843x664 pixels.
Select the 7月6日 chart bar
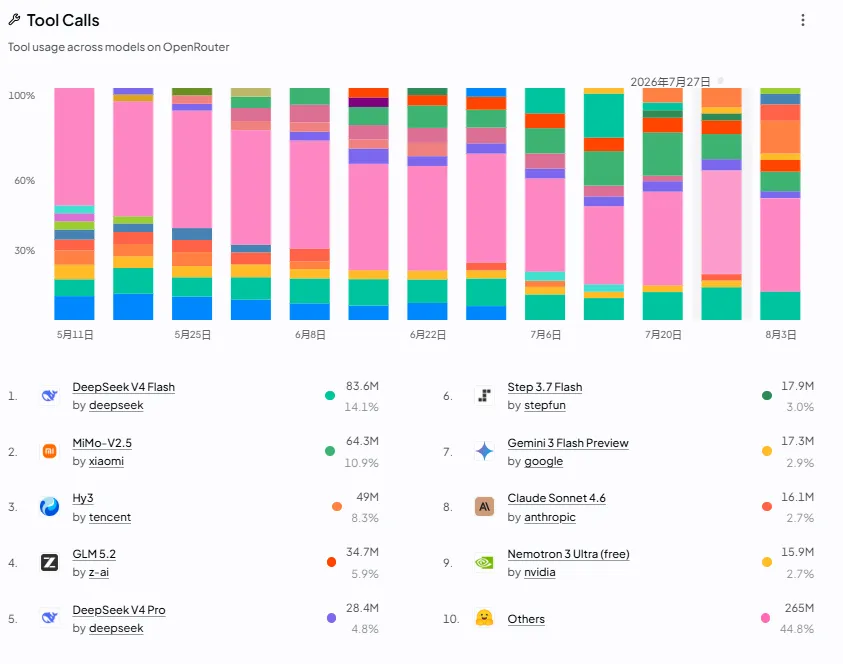click(545, 204)
